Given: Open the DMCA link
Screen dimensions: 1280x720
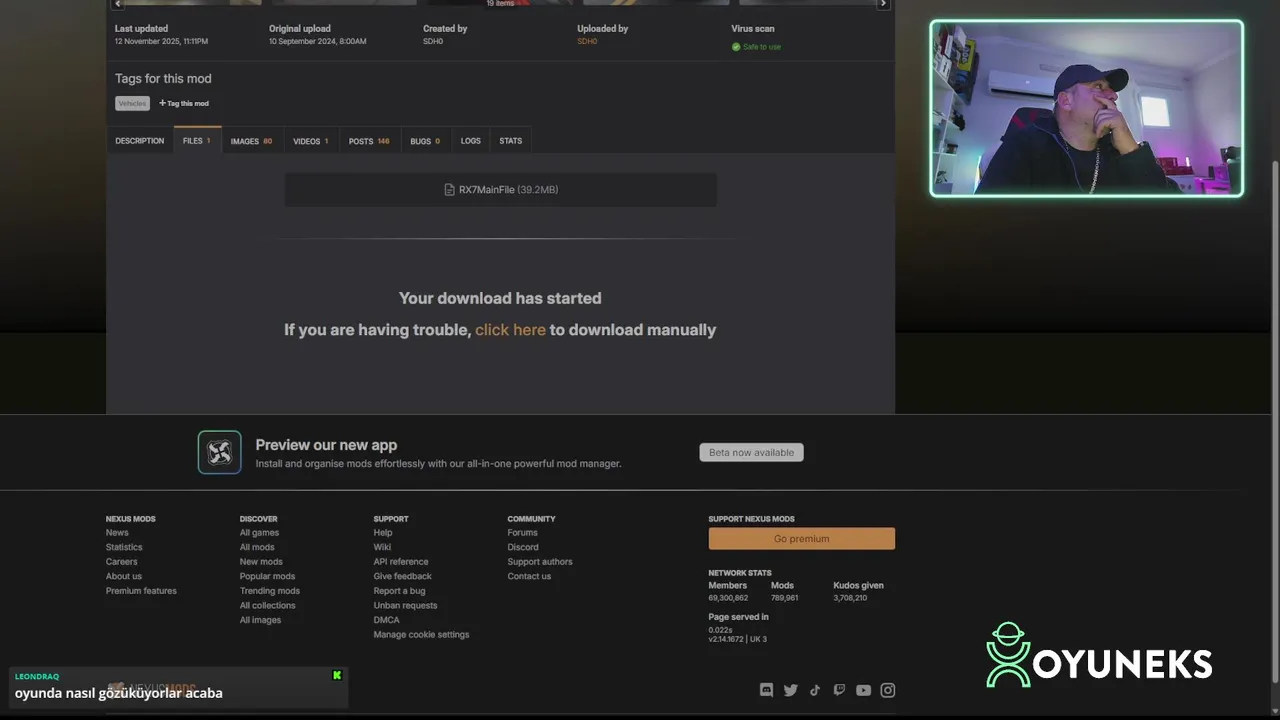Looking at the screenshot, I should click(x=387, y=620).
